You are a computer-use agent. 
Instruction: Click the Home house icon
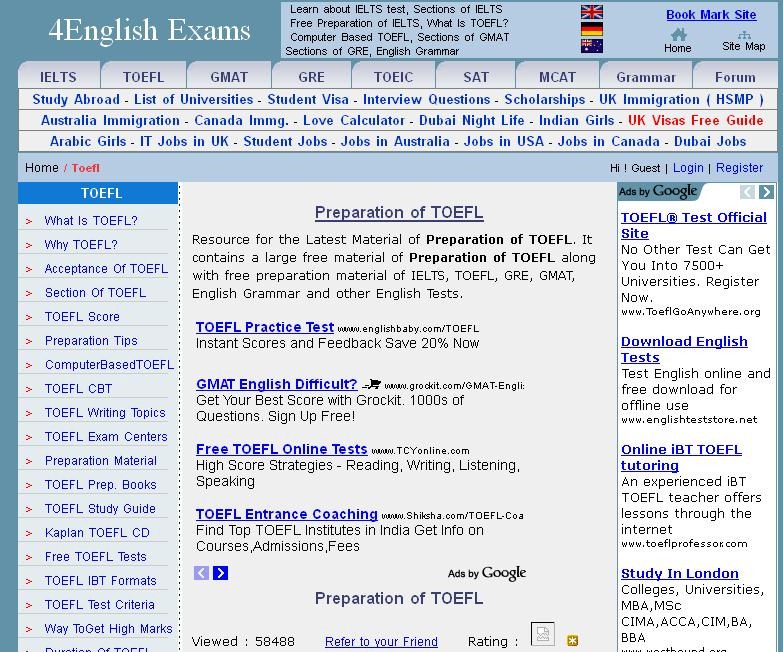pos(678,35)
